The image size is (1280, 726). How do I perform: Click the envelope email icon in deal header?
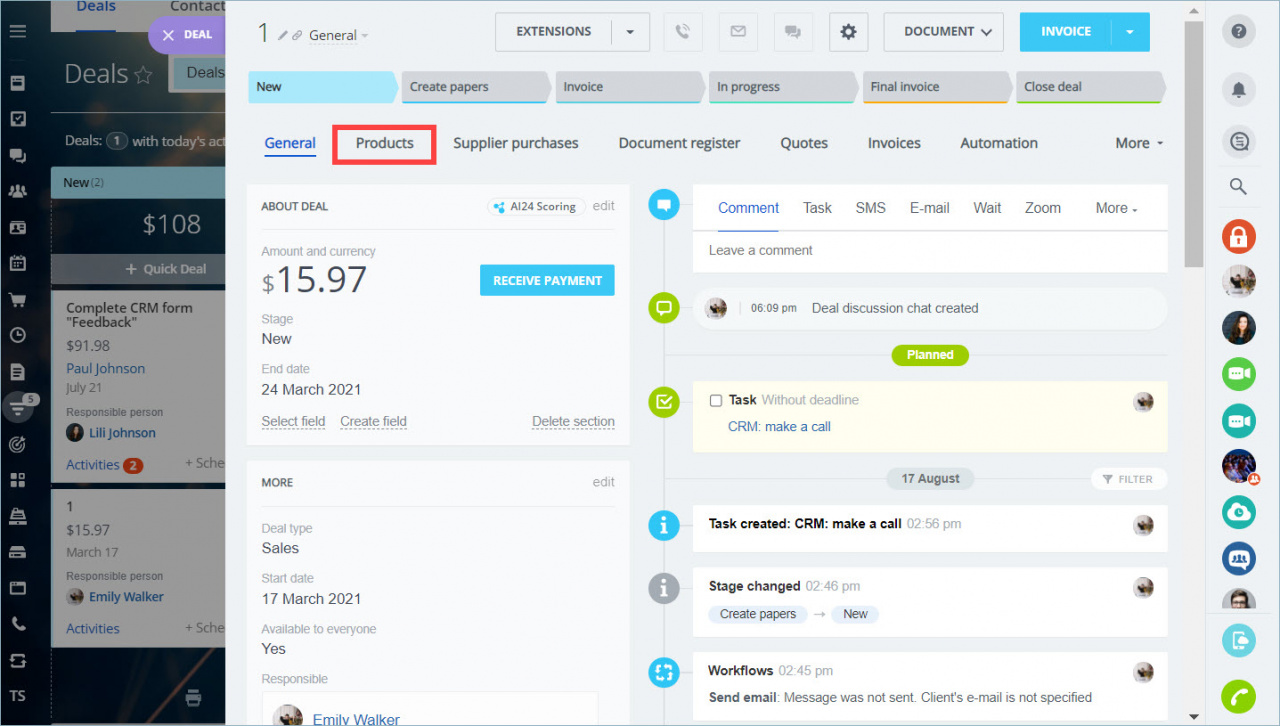738,32
